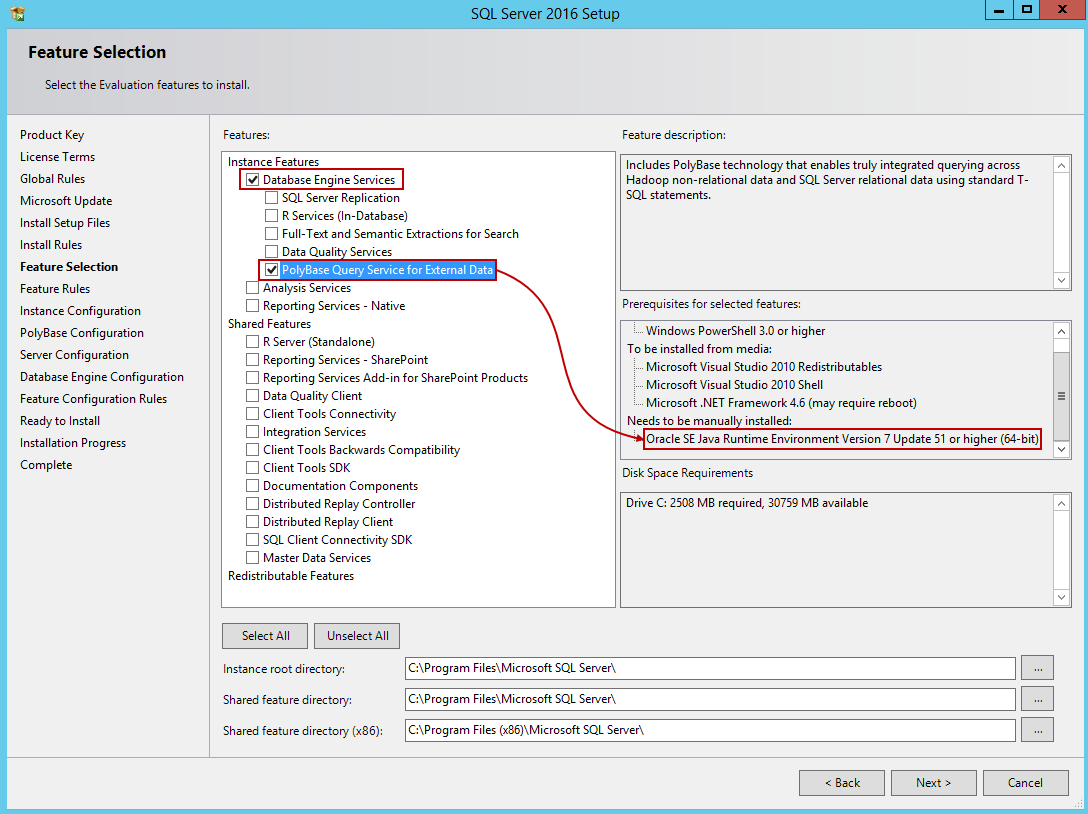Tick Documentation Components checkbox
The width and height of the screenshot is (1088, 814).
(253, 486)
